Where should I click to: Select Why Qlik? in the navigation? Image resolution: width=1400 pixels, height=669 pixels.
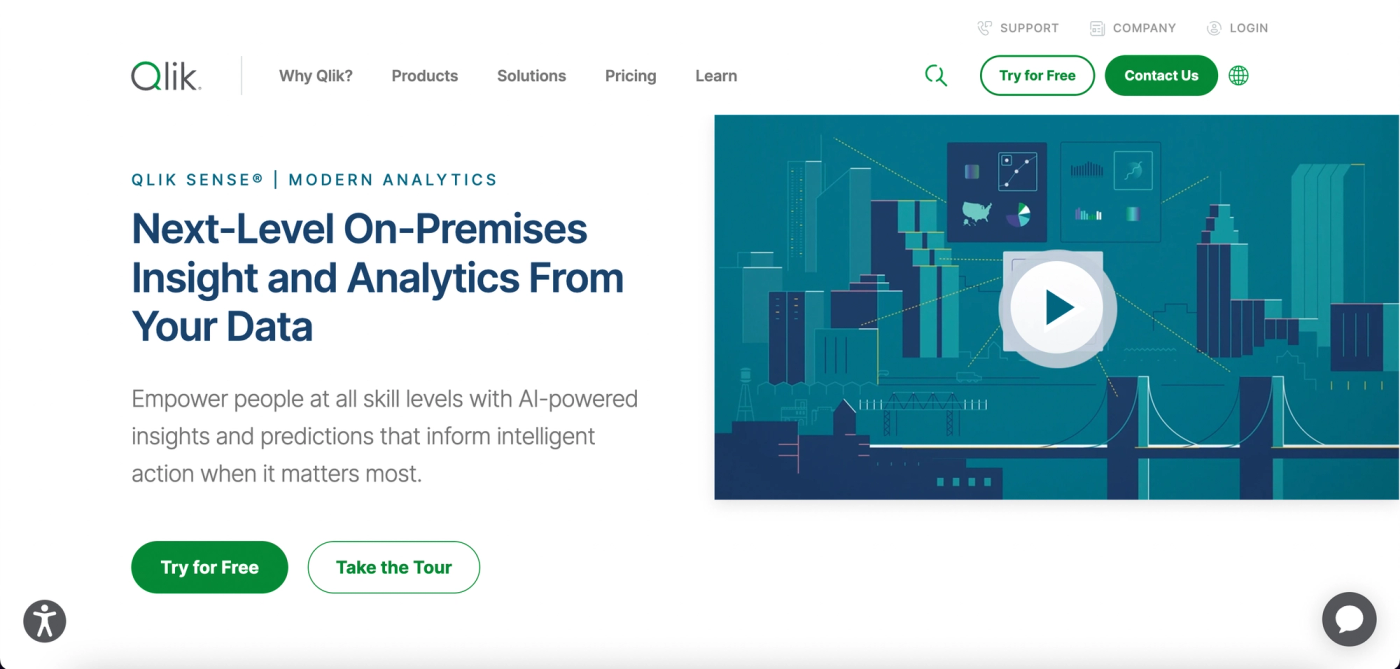pyautogui.click(x=315, y=75)
